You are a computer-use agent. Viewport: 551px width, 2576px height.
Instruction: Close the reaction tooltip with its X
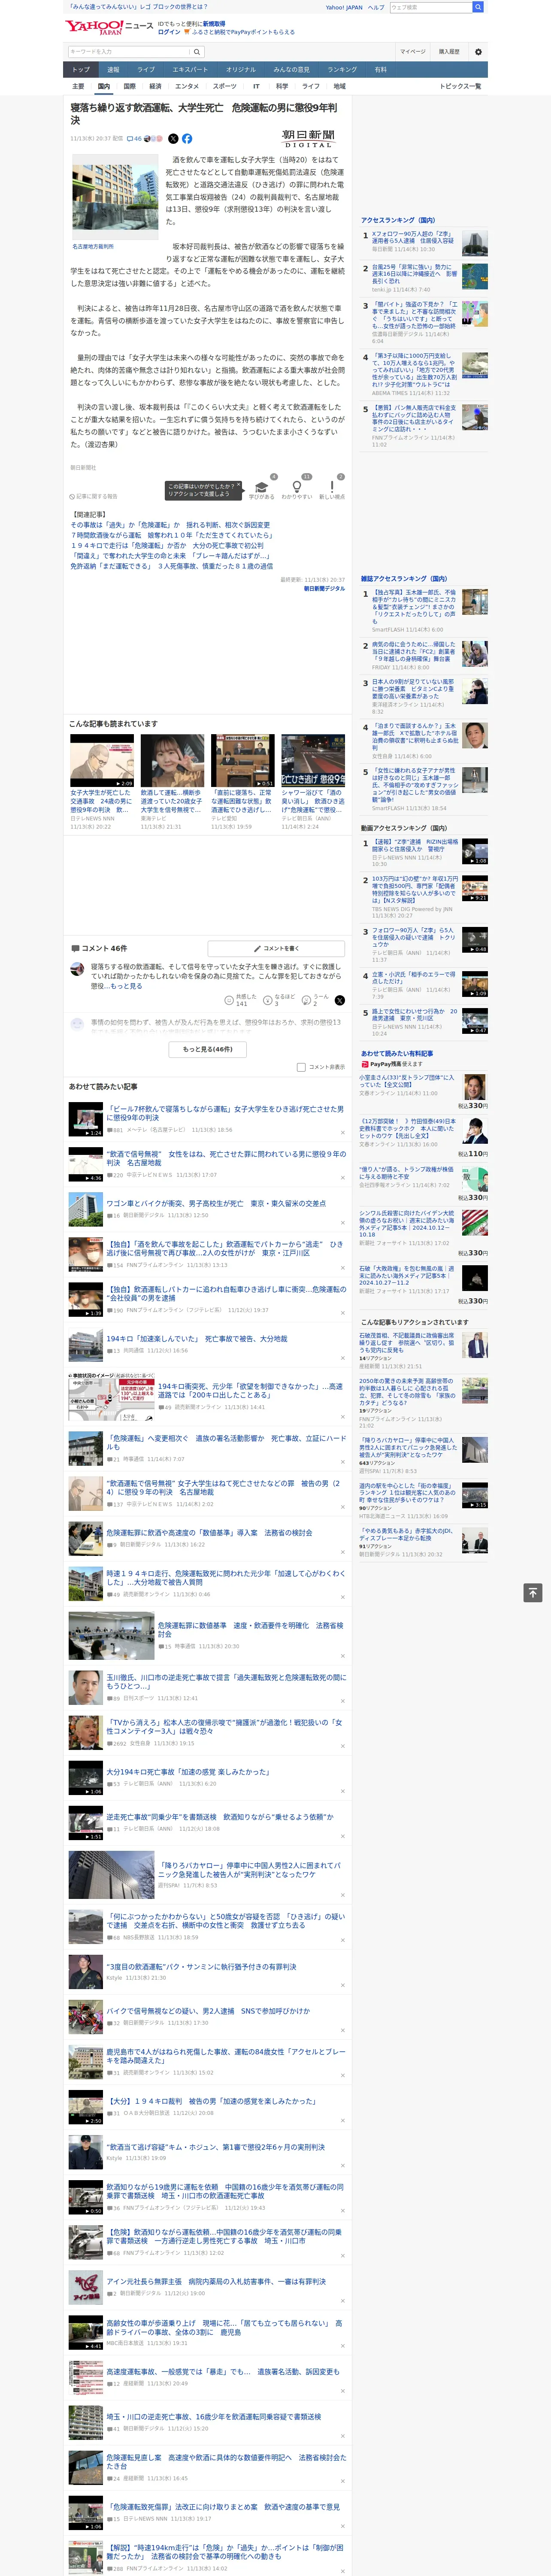click(x=240, y=486)
